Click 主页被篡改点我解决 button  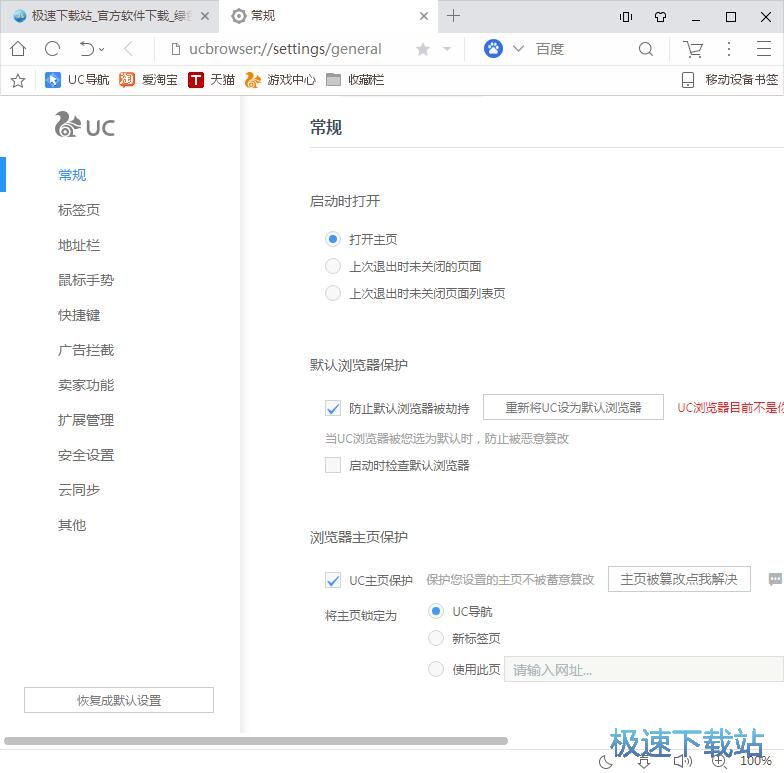(679, 579)
